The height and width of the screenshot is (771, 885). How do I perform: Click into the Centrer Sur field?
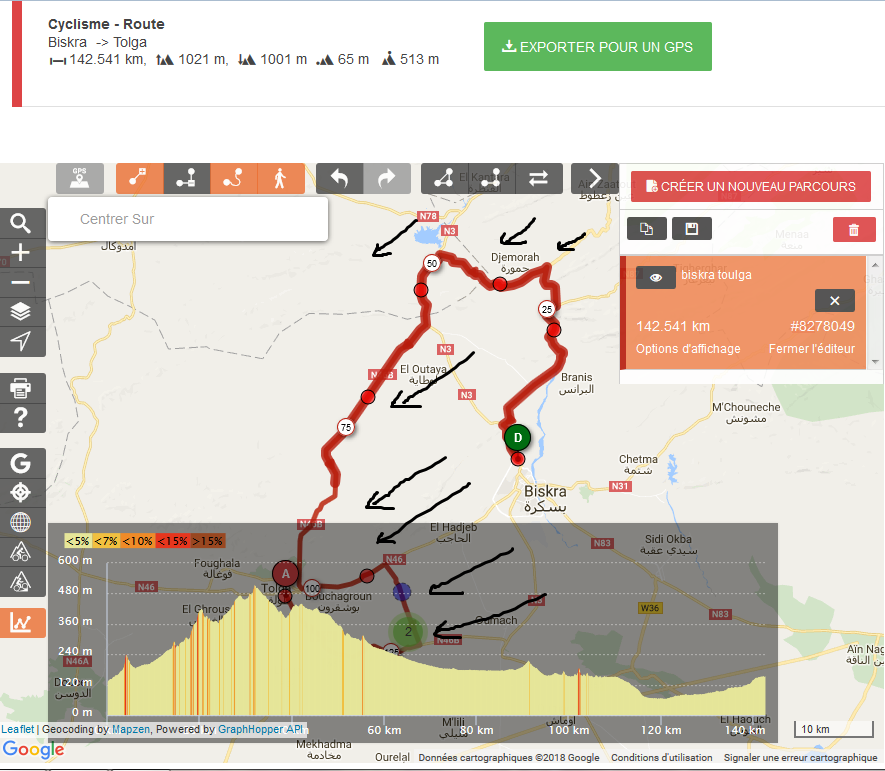point(188,219)
